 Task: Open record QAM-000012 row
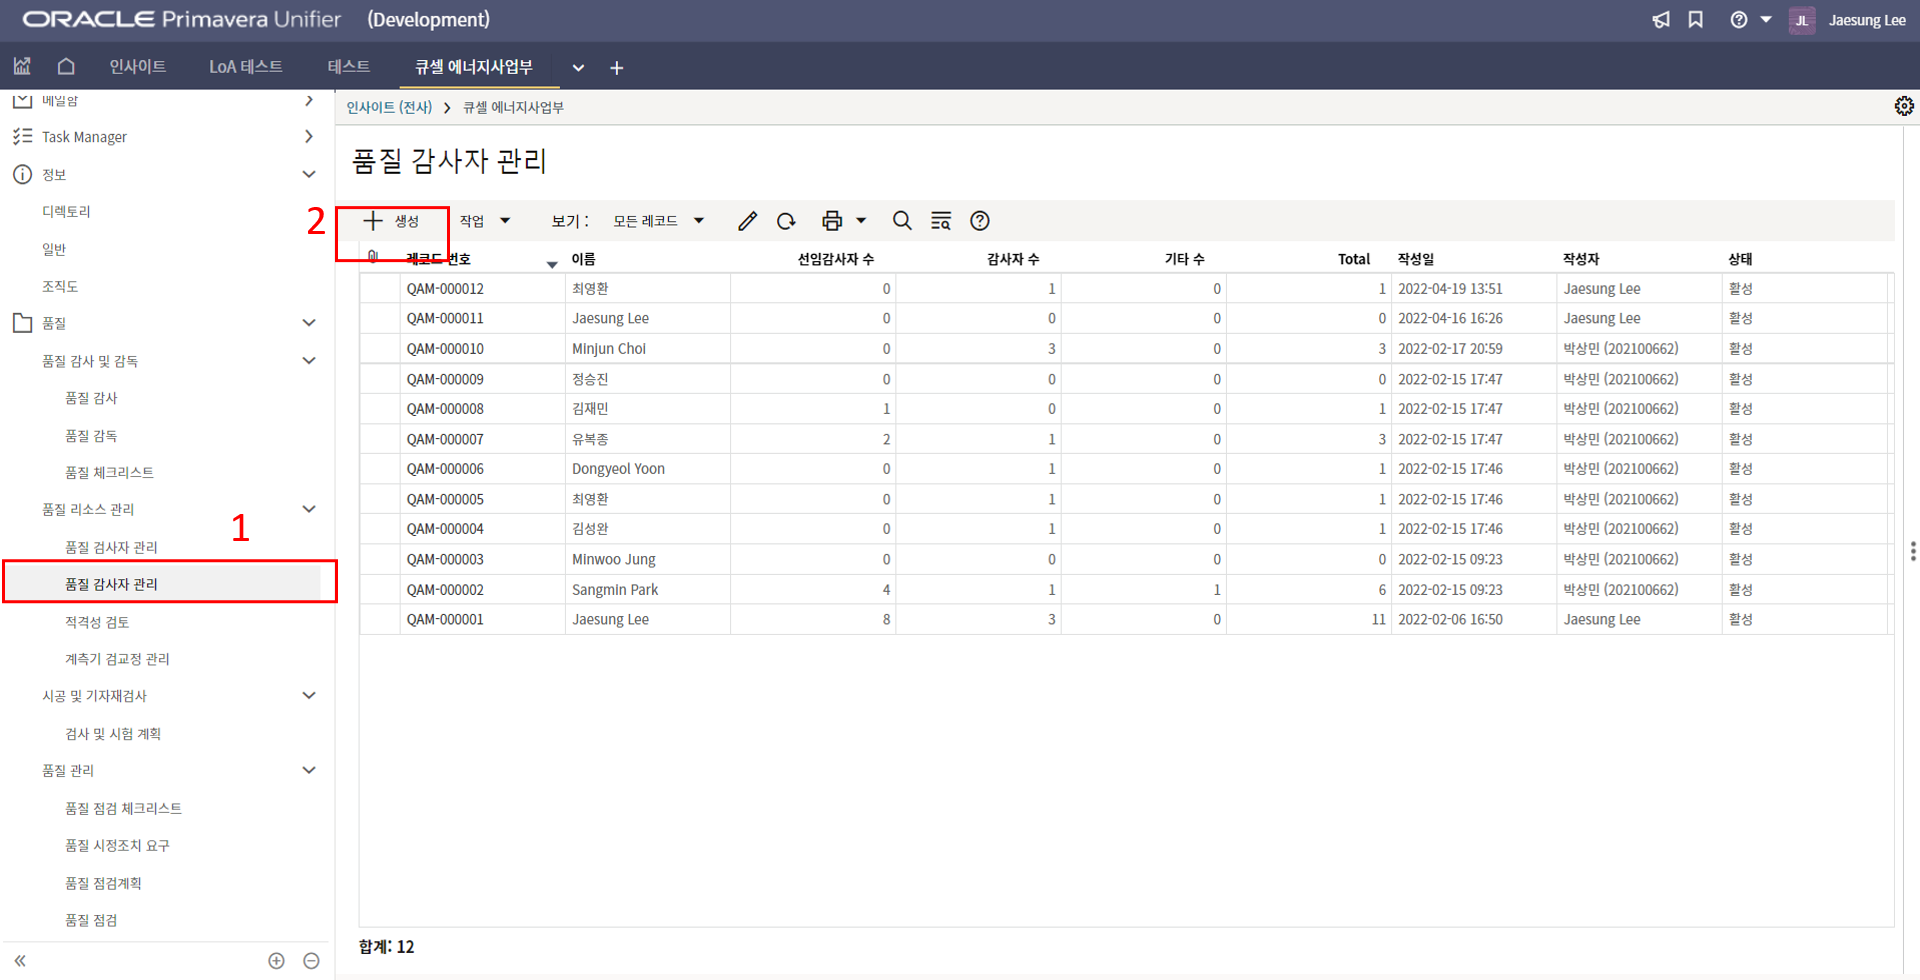coord(445,289)
